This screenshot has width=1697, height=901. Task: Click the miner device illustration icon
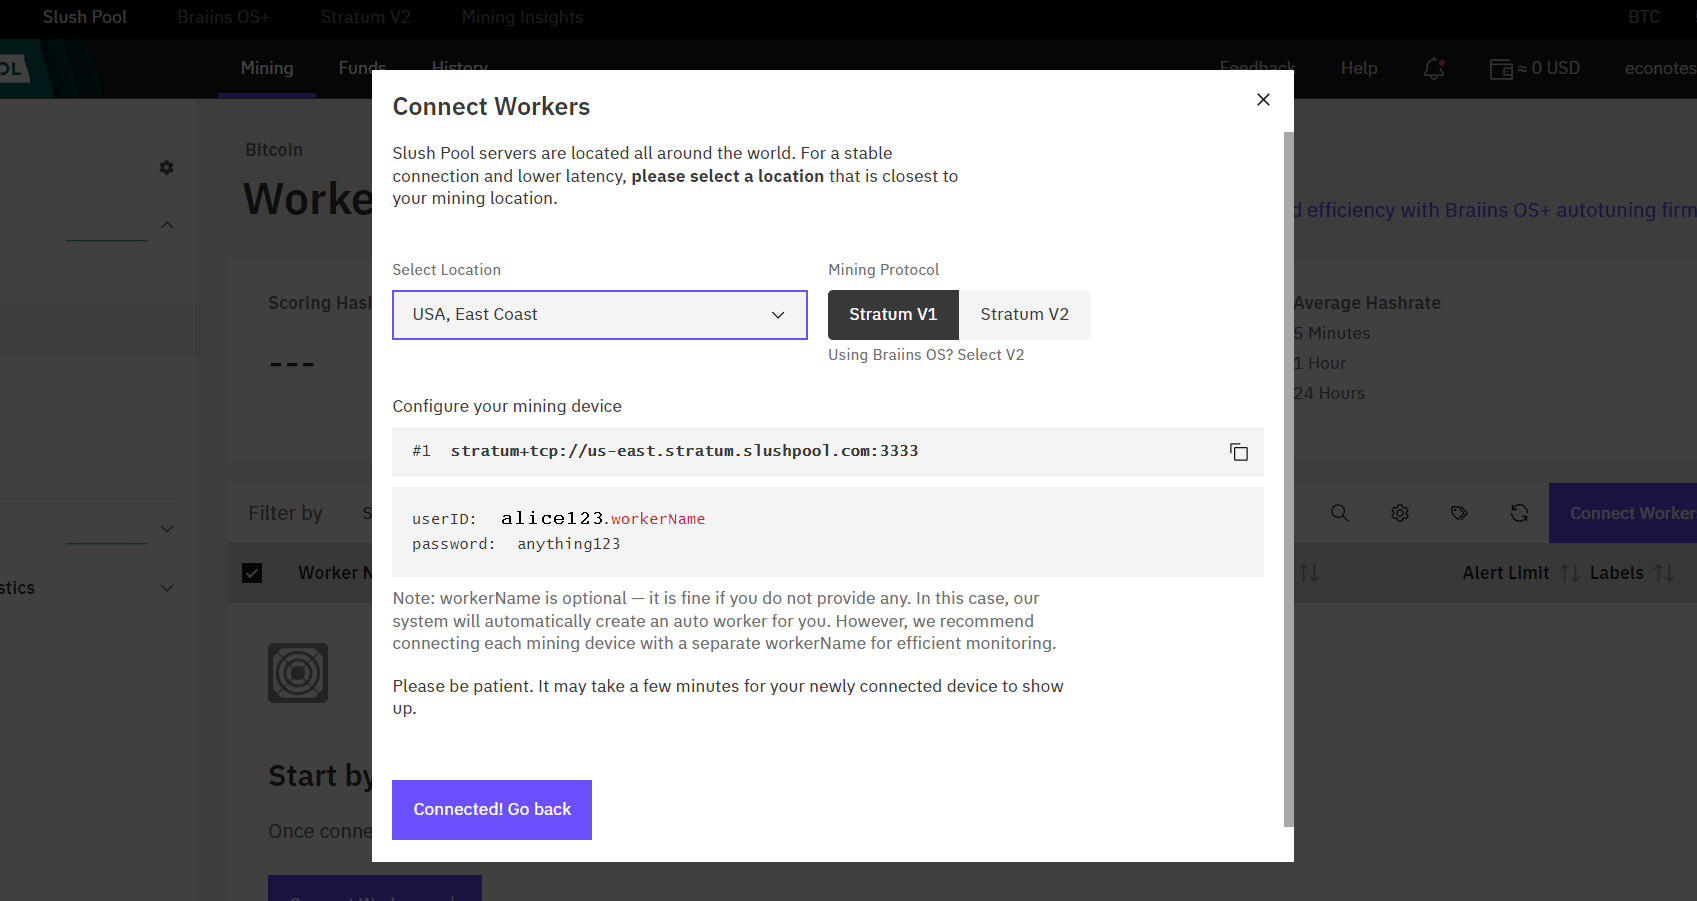click(x=298, y=673)
